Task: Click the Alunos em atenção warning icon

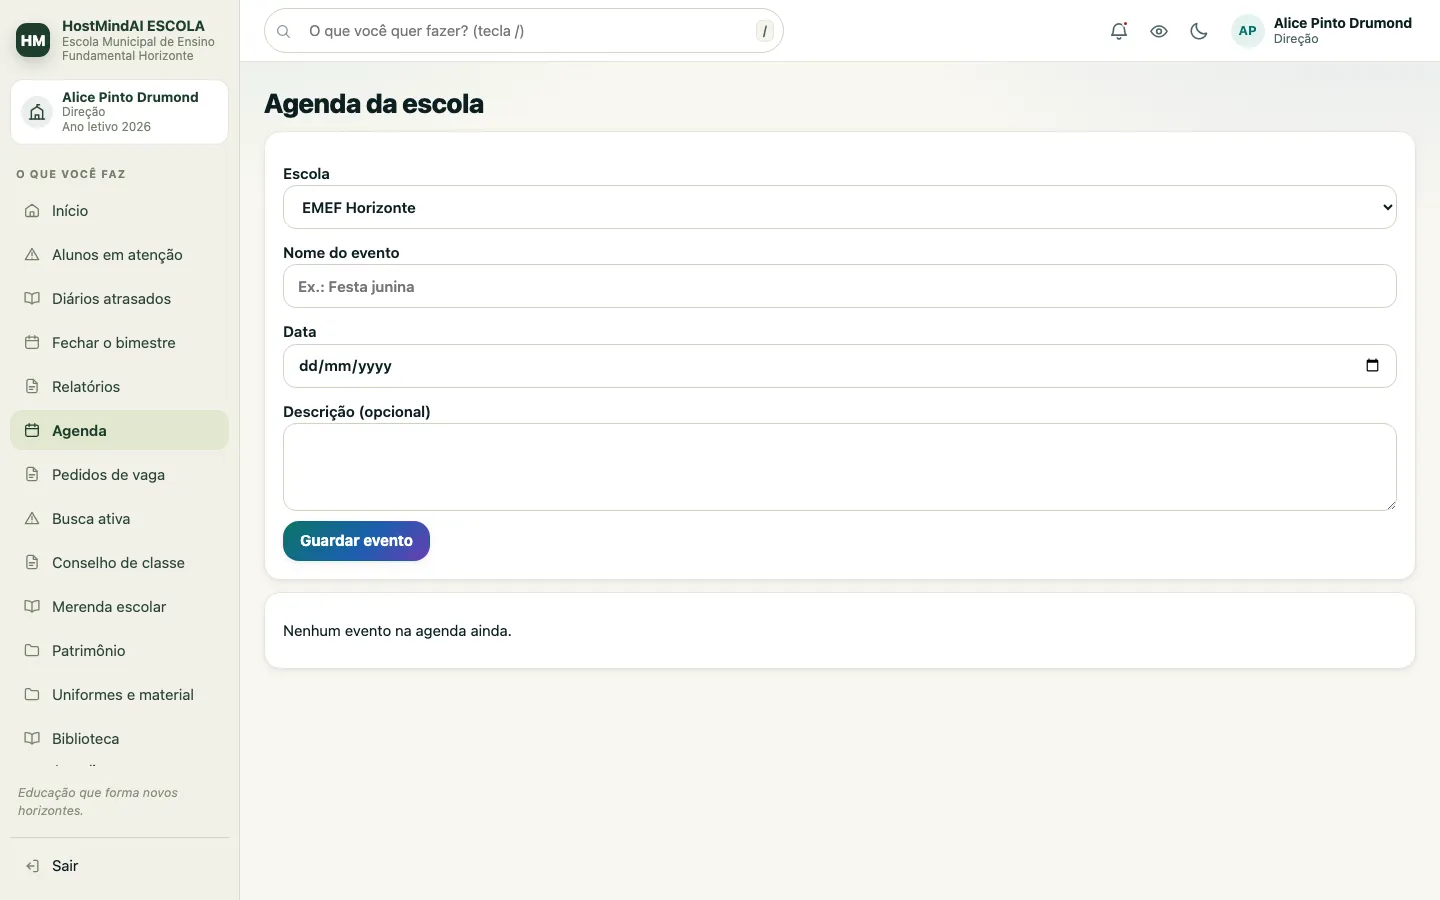Action: 32,255
